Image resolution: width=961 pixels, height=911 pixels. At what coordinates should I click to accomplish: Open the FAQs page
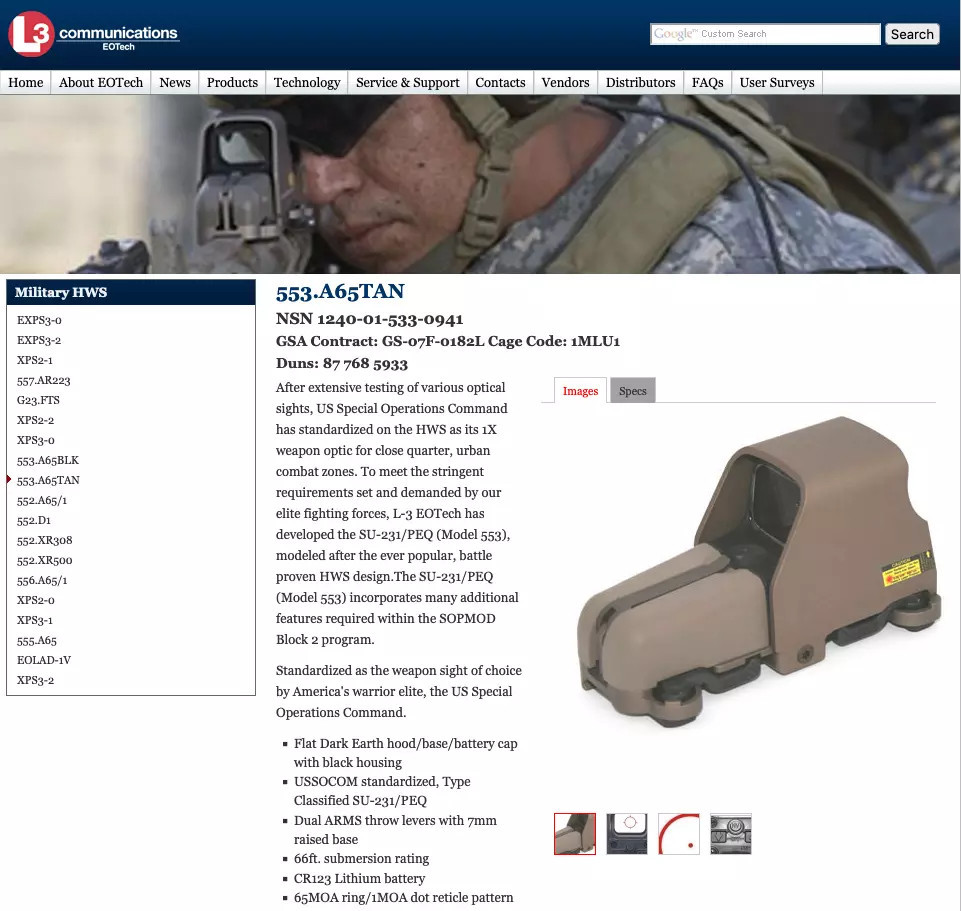pyautogui.click(x=707, y=83)
